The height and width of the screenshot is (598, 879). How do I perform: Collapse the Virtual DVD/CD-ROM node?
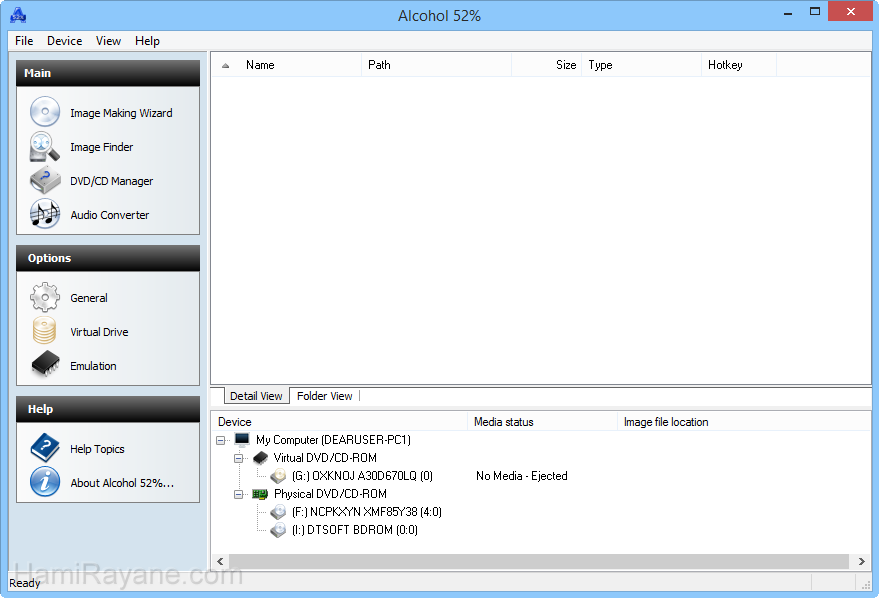239,458
